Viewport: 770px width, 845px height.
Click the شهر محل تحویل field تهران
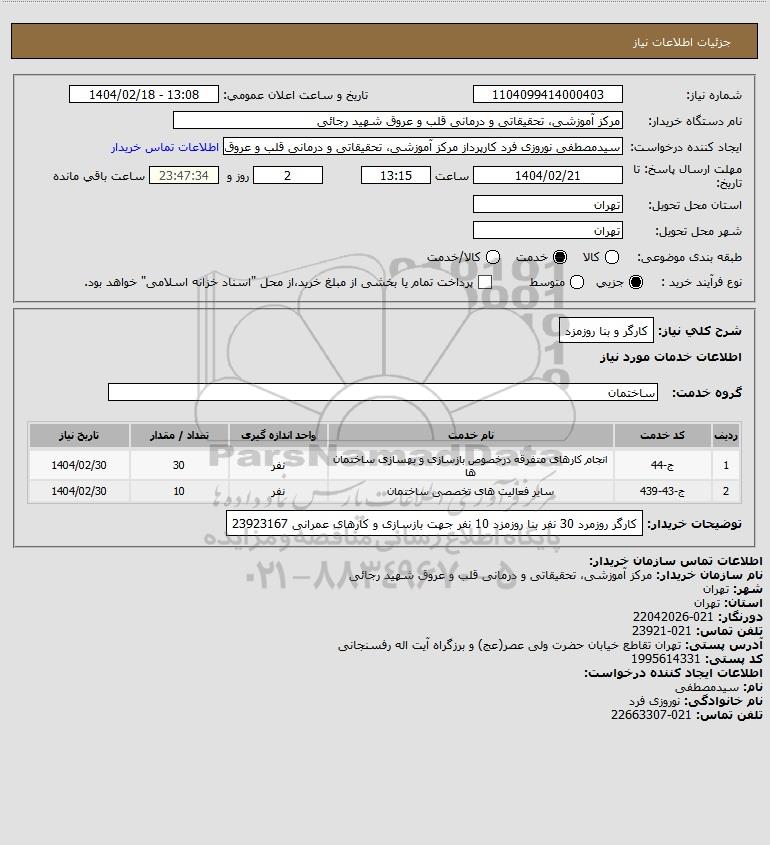547,230
